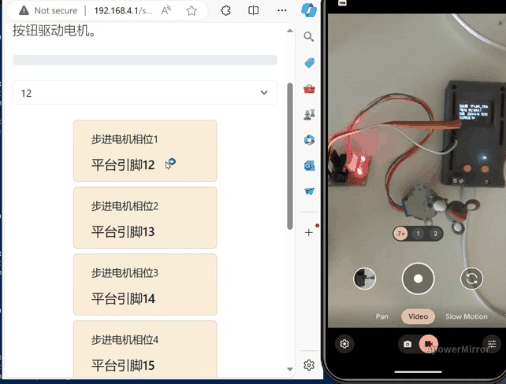This screenshot has height=384, width=506.
Task: Open the Read aloud icon
Action: click(x=166, y=11)
